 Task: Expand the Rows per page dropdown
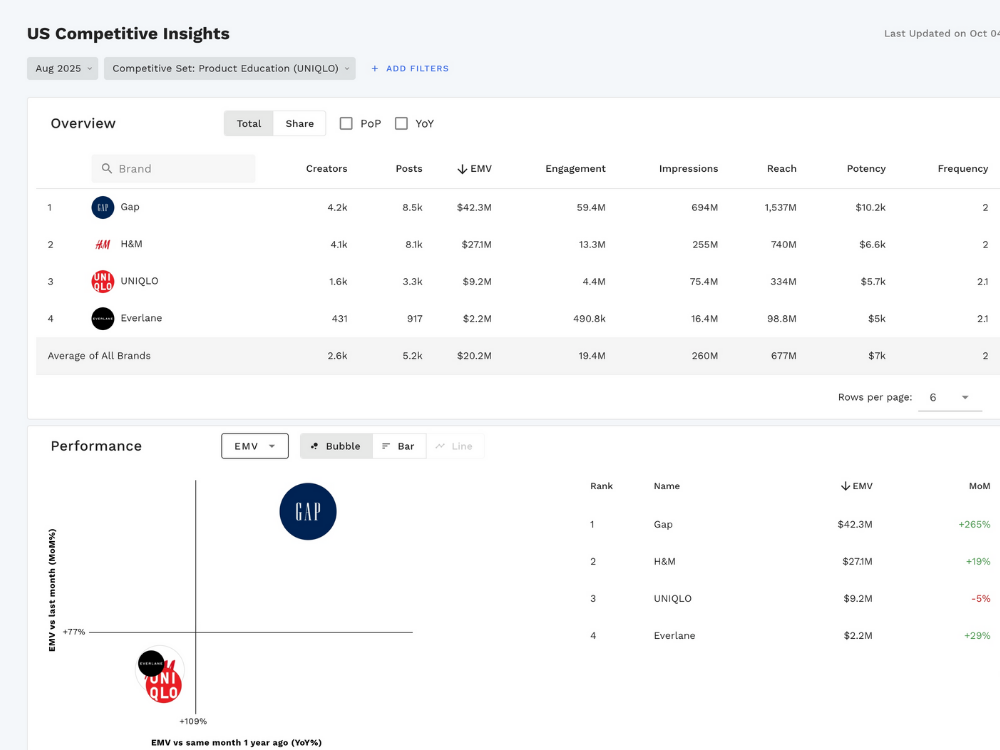coord(949,397)
